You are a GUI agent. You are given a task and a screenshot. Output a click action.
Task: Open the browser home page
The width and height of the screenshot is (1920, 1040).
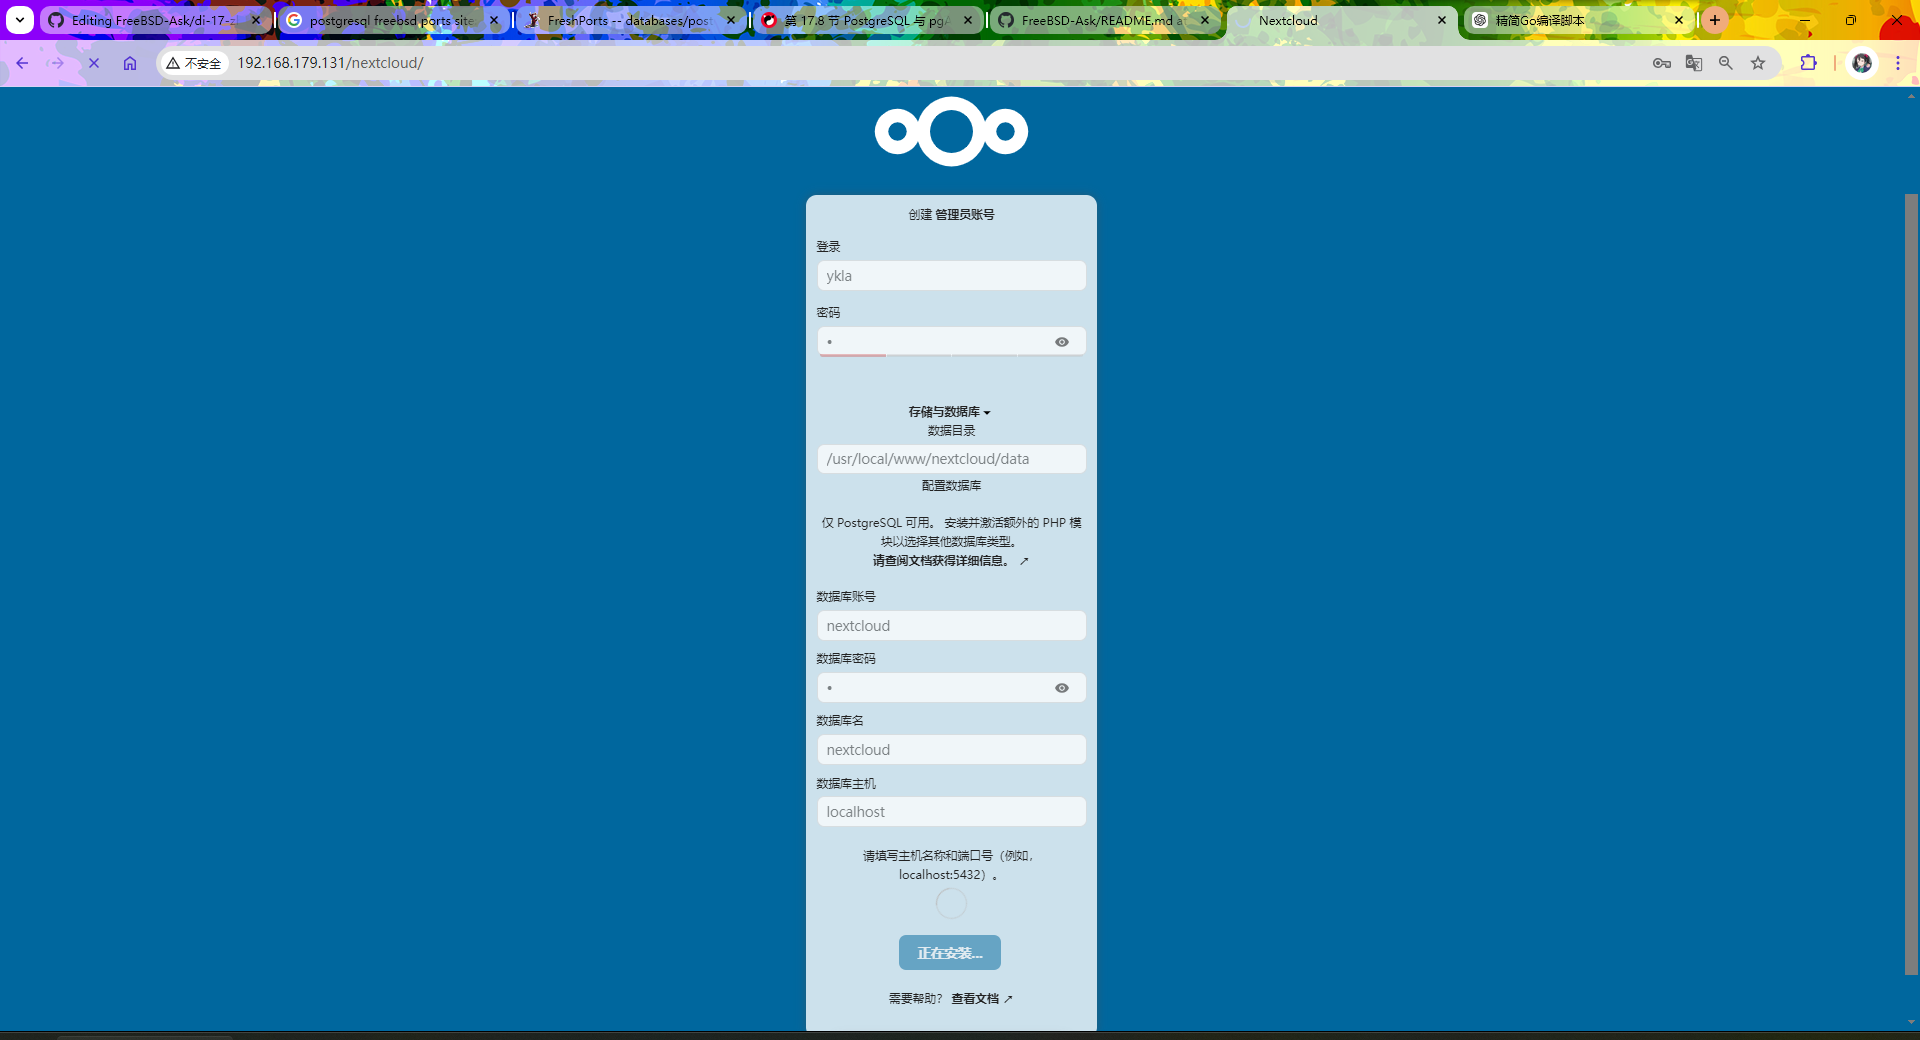pos(130,63)
